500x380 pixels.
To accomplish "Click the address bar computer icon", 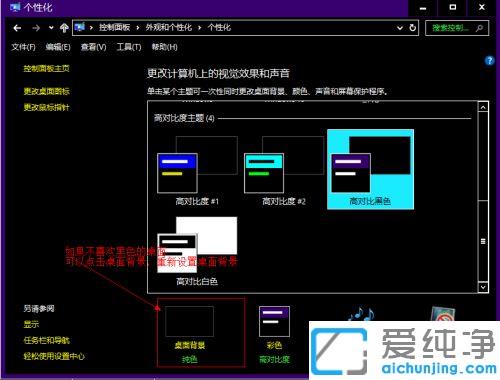I will coord(80,27).
